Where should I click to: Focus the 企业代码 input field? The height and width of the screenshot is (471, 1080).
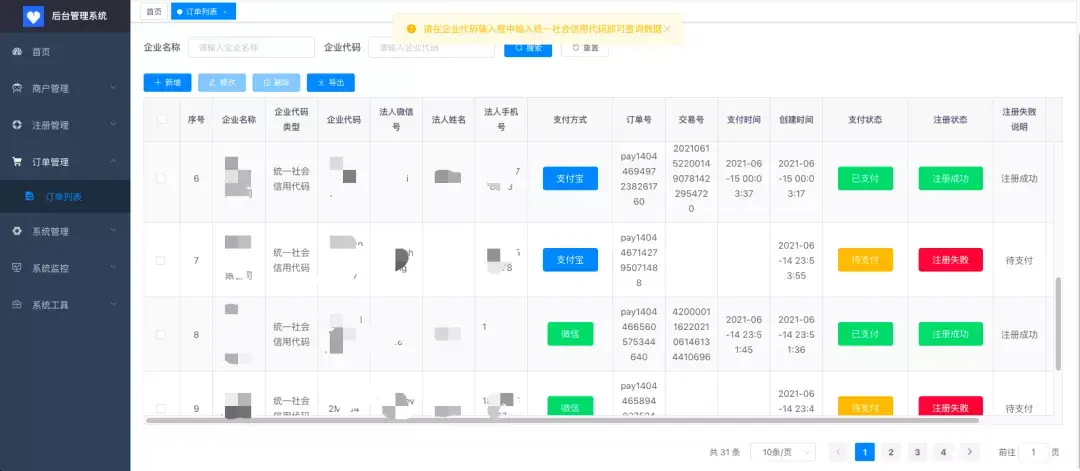(432, 48)
